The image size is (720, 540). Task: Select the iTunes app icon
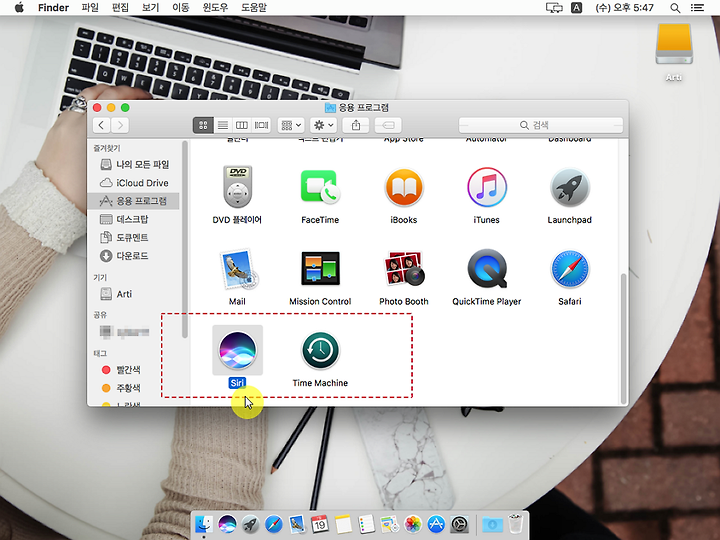click(x=487, y=187)
